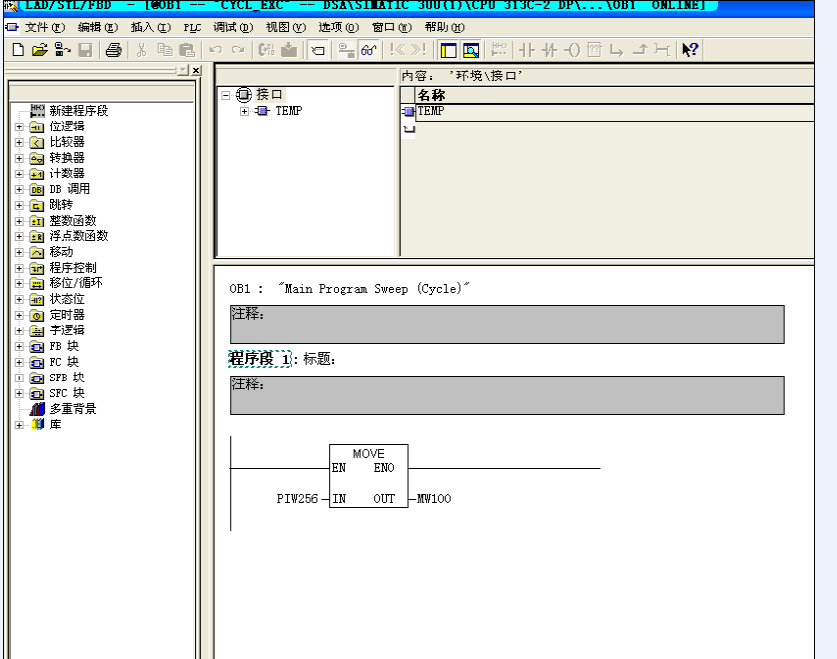This screenshot has height=659, width=837.
Task: Open the 选项 (Options) menu
Action: pos(338,27)
